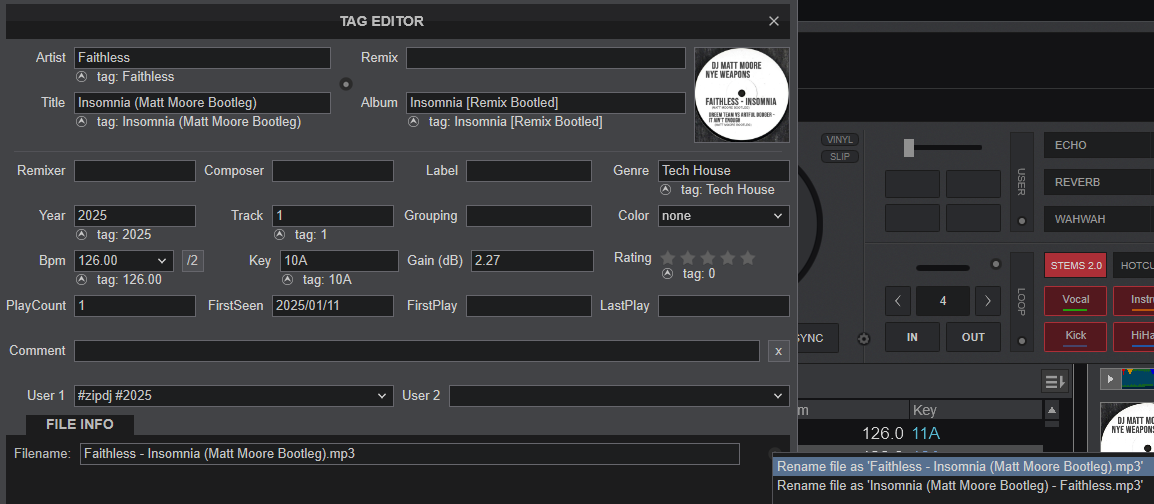1154x504 pixels.
Task: Click the tag arrow icon under Album
Action: pyautogui.click(x=413, y=122)
